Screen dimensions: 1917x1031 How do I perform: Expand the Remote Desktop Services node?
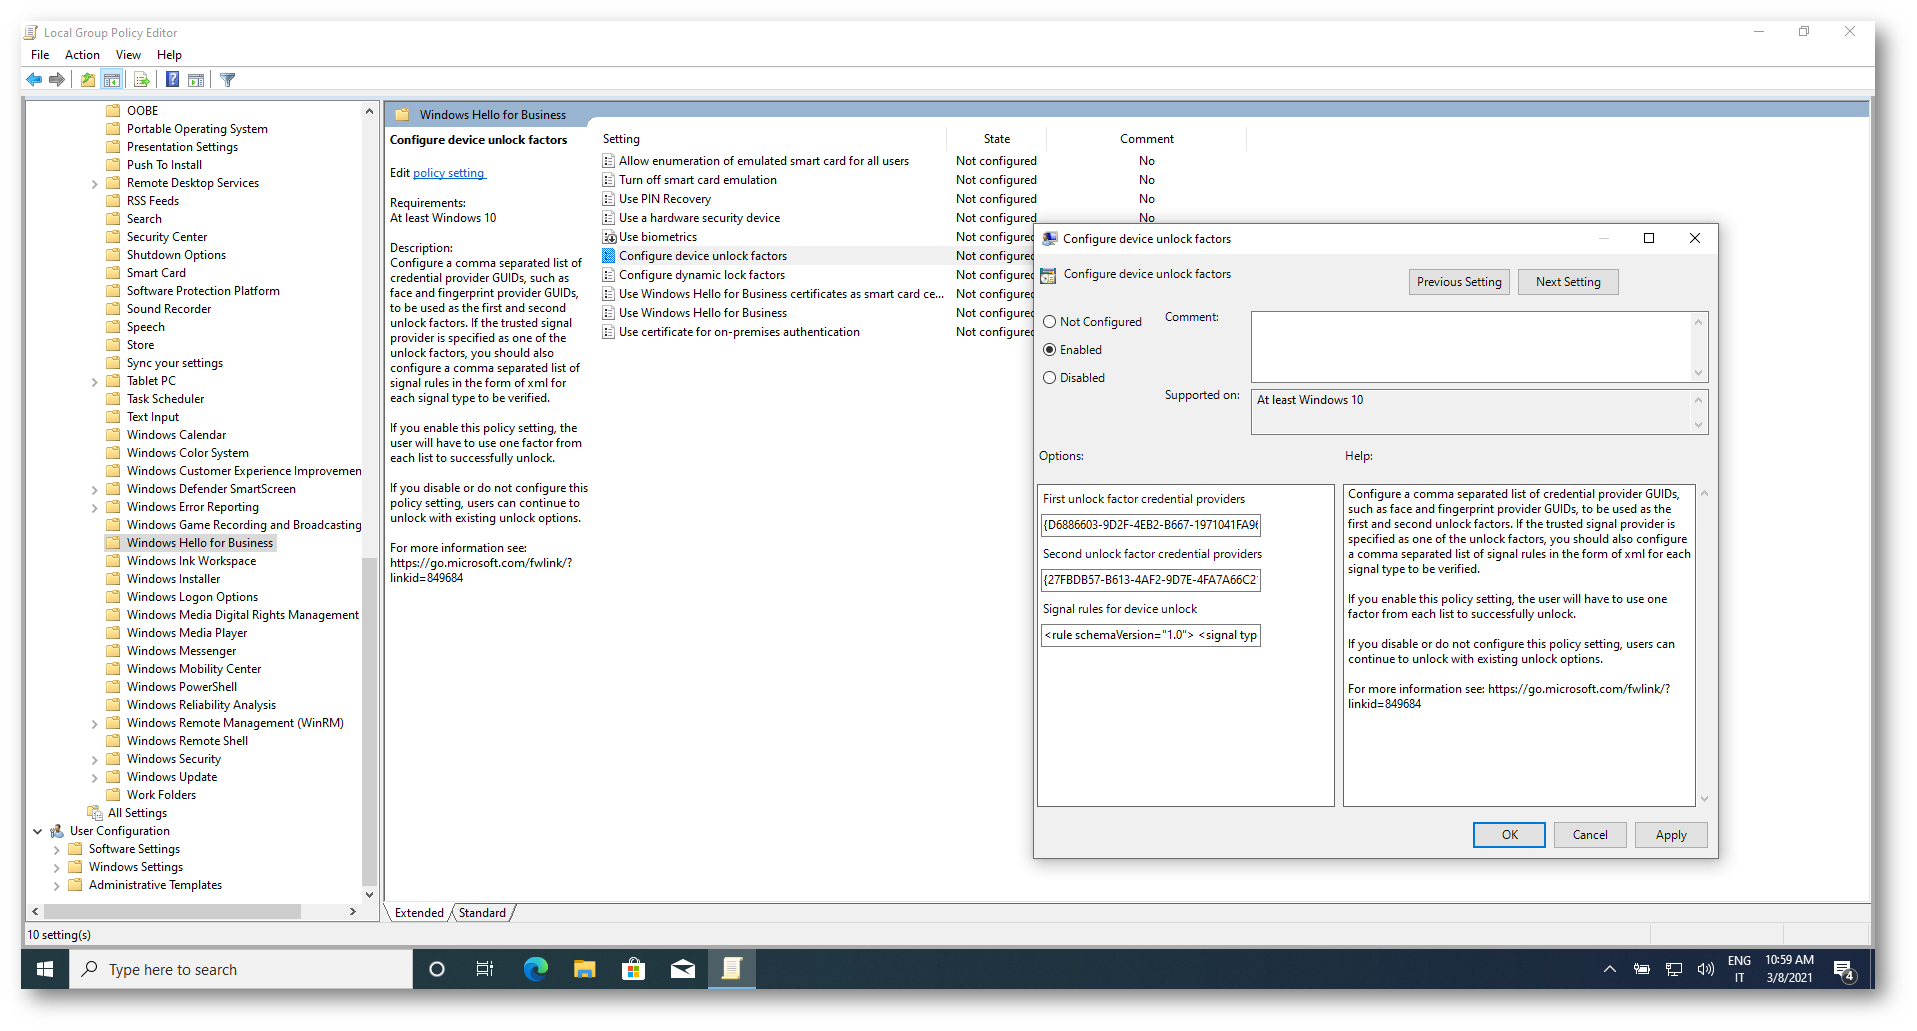[95, 184]
